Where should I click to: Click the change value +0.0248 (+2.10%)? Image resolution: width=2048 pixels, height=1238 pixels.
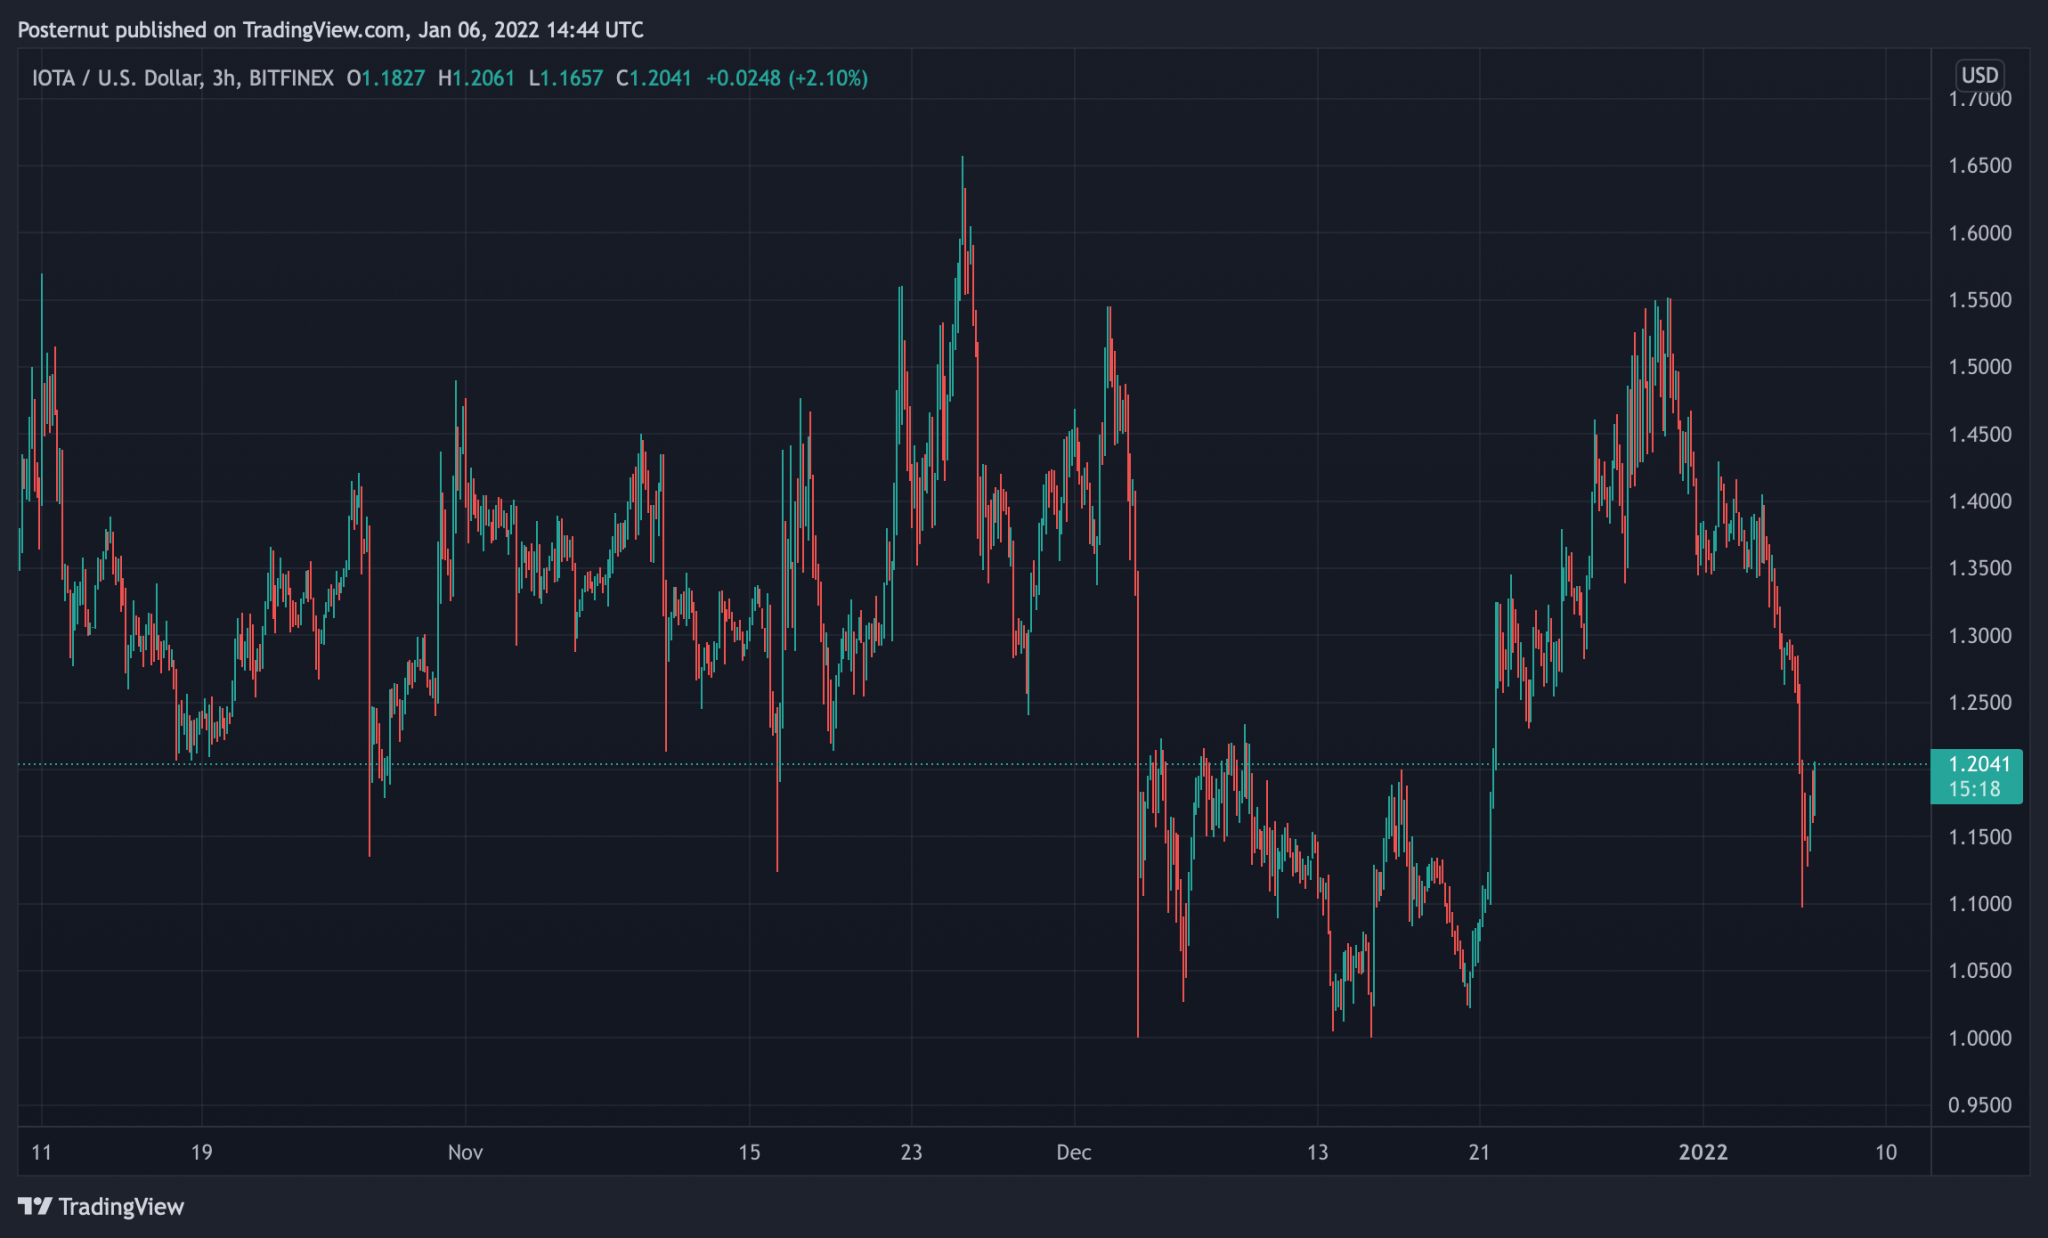click(x=787, y=78)
